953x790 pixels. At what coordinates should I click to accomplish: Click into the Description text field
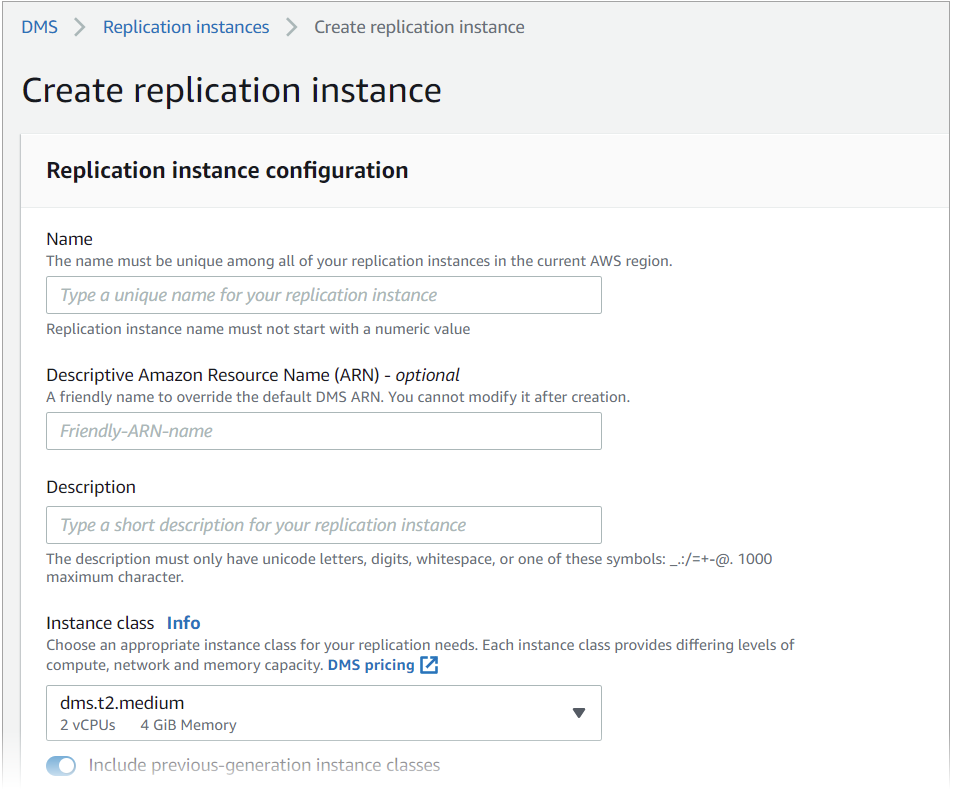tap(324, 525)
